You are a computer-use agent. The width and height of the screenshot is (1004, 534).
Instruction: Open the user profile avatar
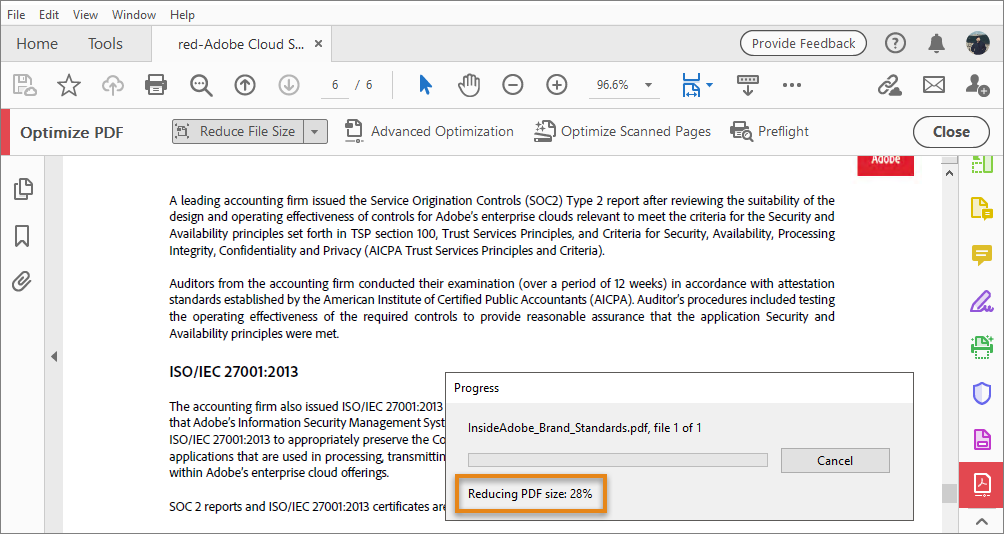pos(978,44)
